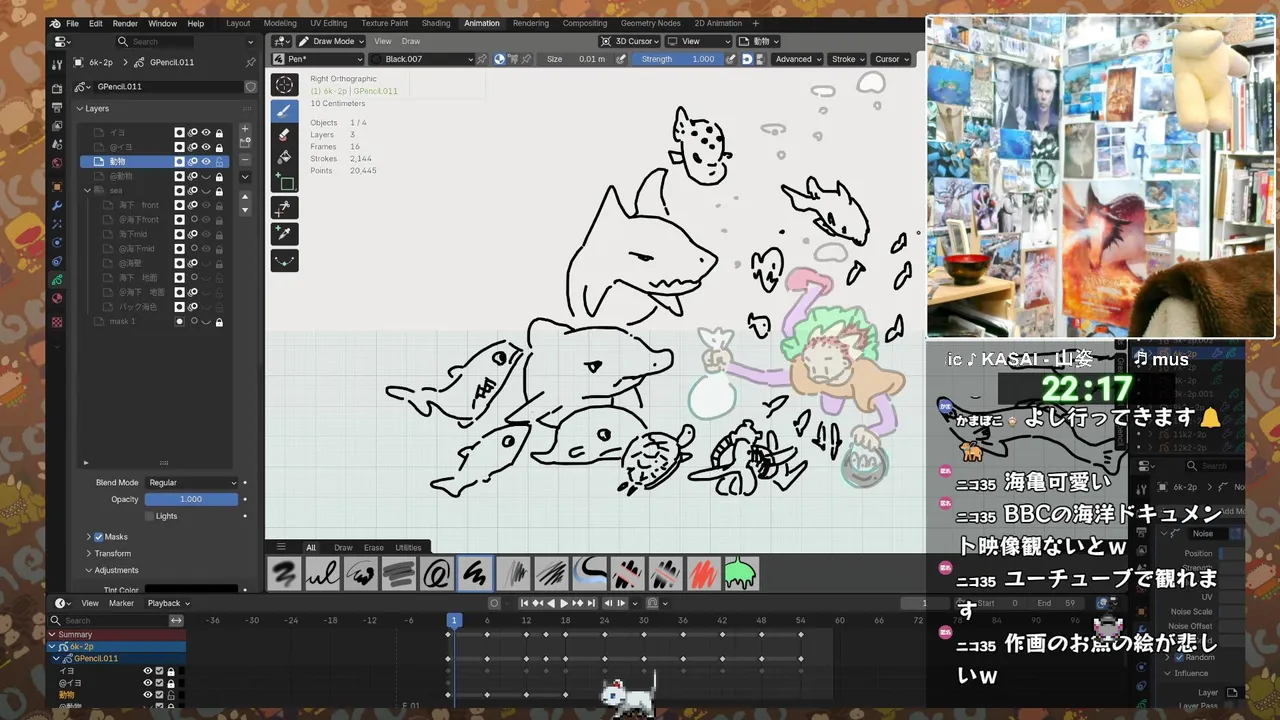Select the Trim cutter tool
Image resolution: width=1280 pixels, height=720 pixels.
pyautogui.click(x=285, y=208)
